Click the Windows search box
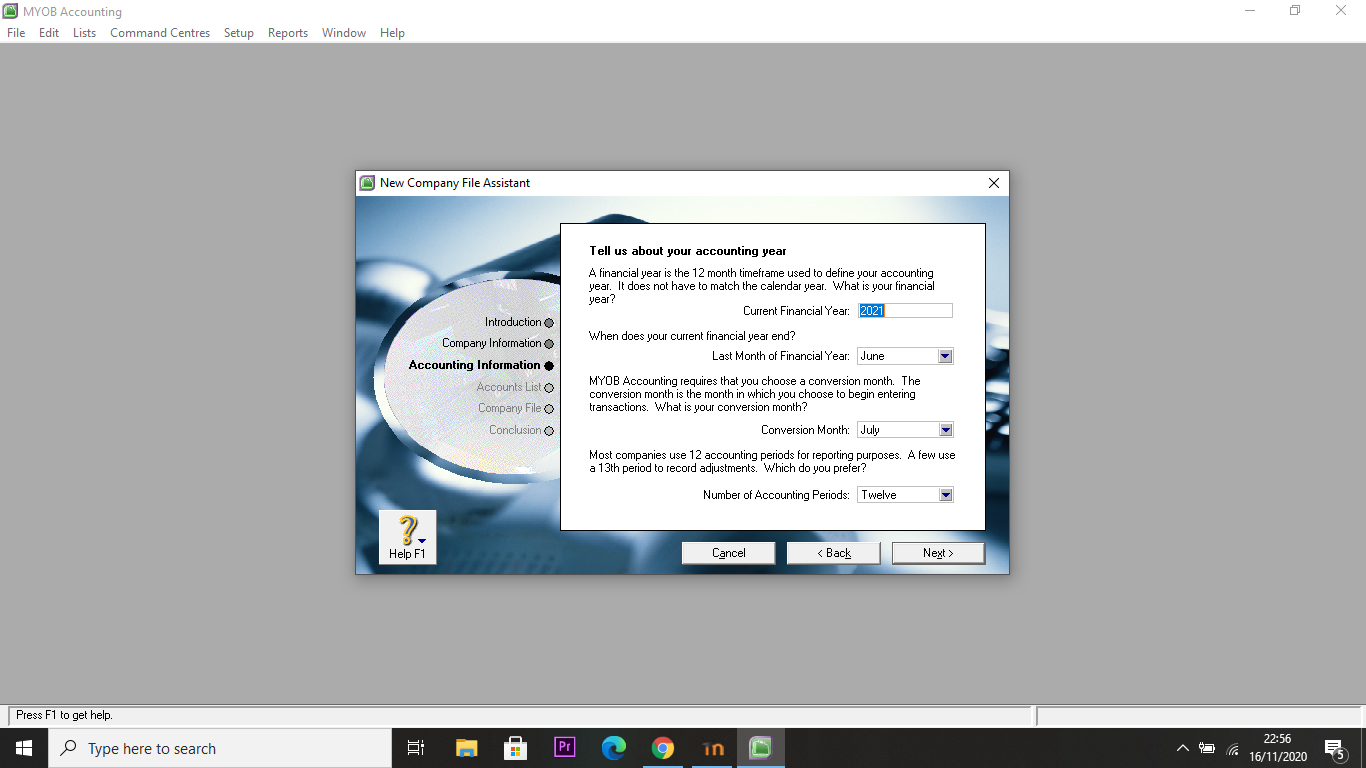This screenshot has width=1366, height=768. click(220, 748)
